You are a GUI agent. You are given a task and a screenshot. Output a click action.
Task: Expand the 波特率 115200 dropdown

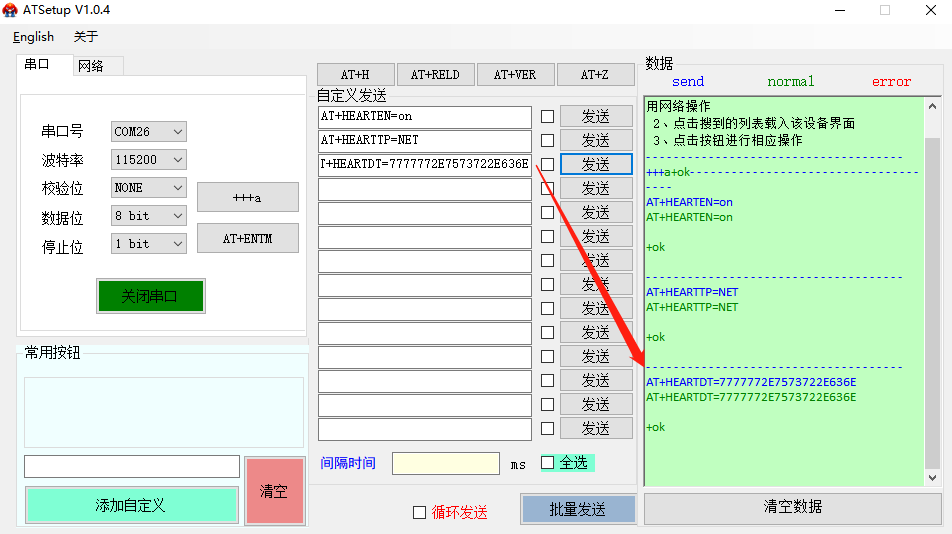point(149,160)
